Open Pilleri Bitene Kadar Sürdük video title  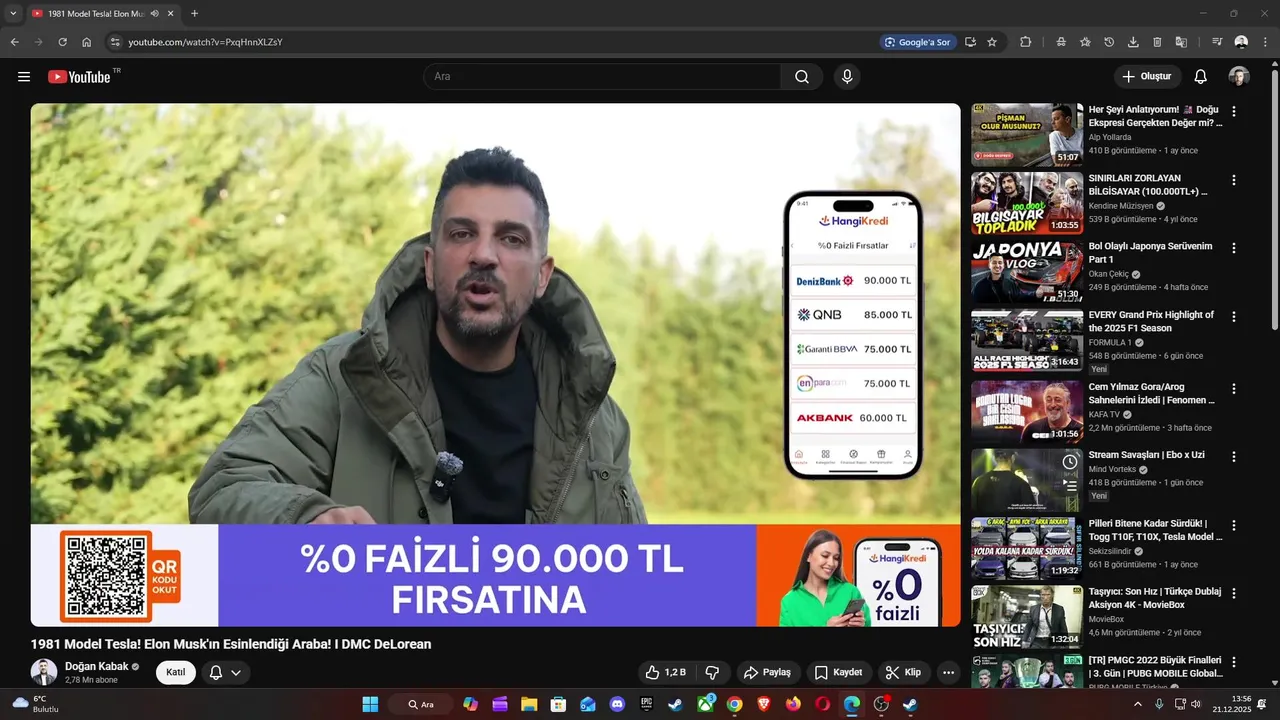(1155, 530)
